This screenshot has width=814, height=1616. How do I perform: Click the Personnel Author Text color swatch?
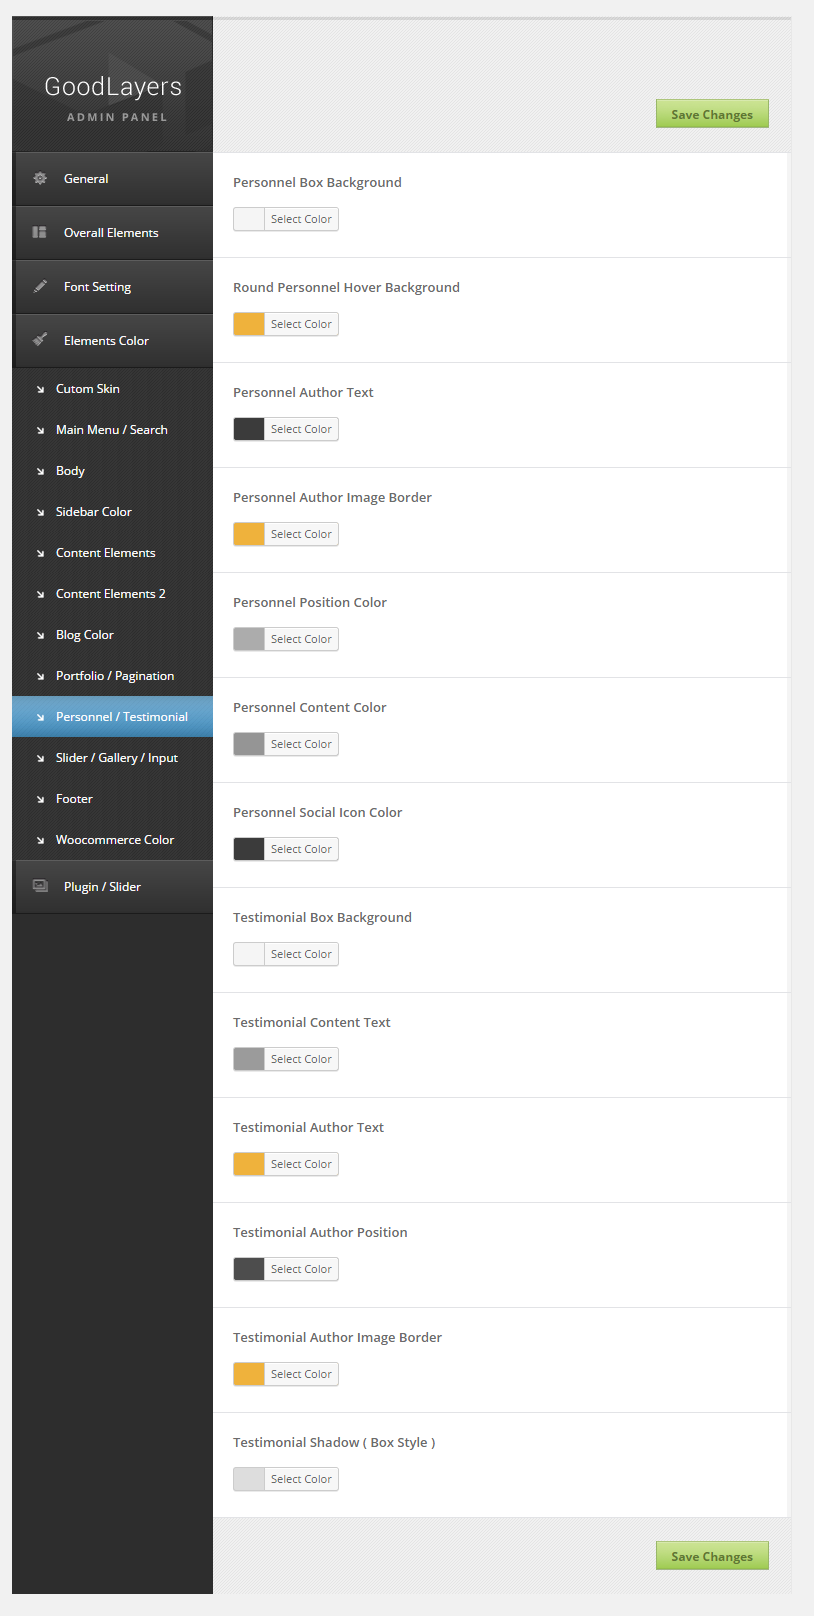click(249, 429)
